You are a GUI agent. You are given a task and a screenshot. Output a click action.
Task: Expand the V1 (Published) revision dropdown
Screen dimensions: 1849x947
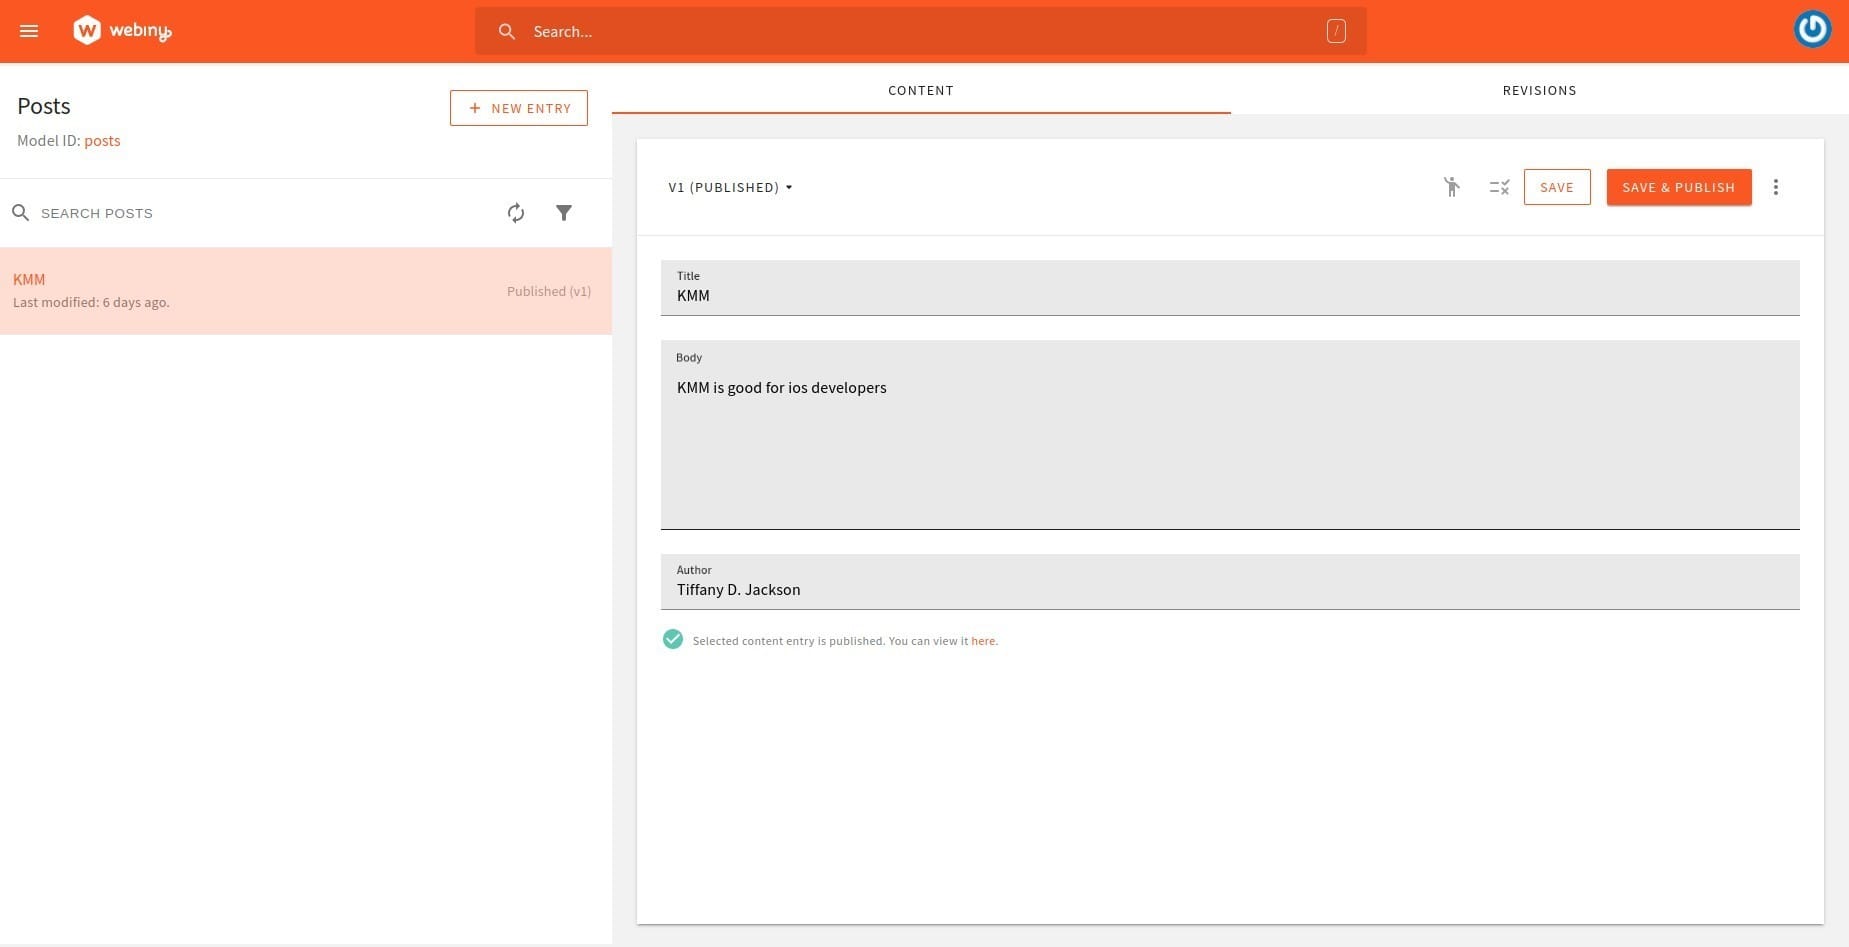[x=730, y=187]
